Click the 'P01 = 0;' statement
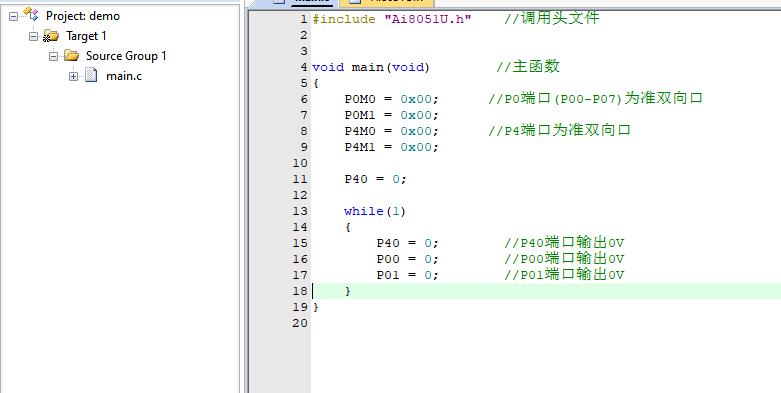Screen dimensions: 781x393 [407, 275]
